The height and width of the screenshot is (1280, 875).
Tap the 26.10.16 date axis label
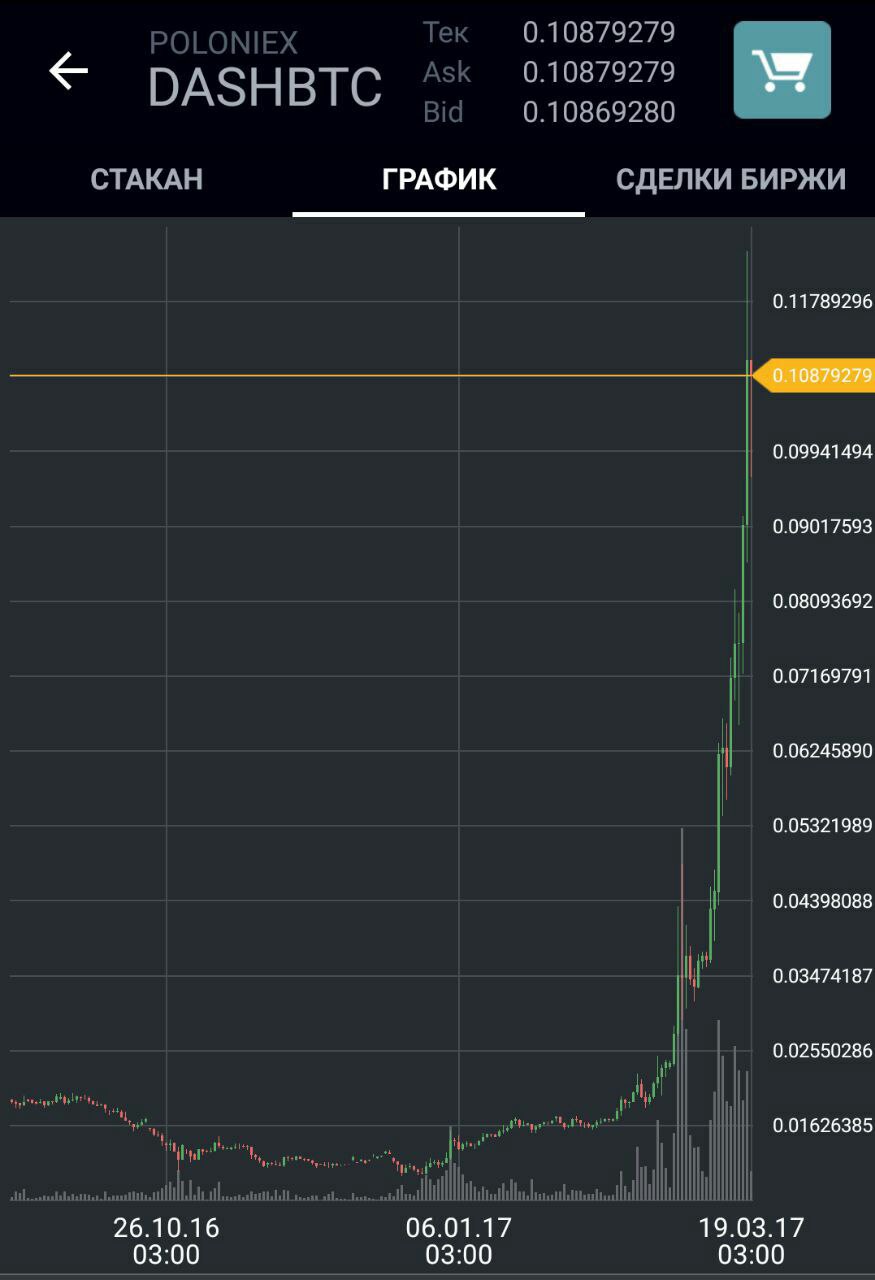pyautogui.click(x=166, y=1241)
